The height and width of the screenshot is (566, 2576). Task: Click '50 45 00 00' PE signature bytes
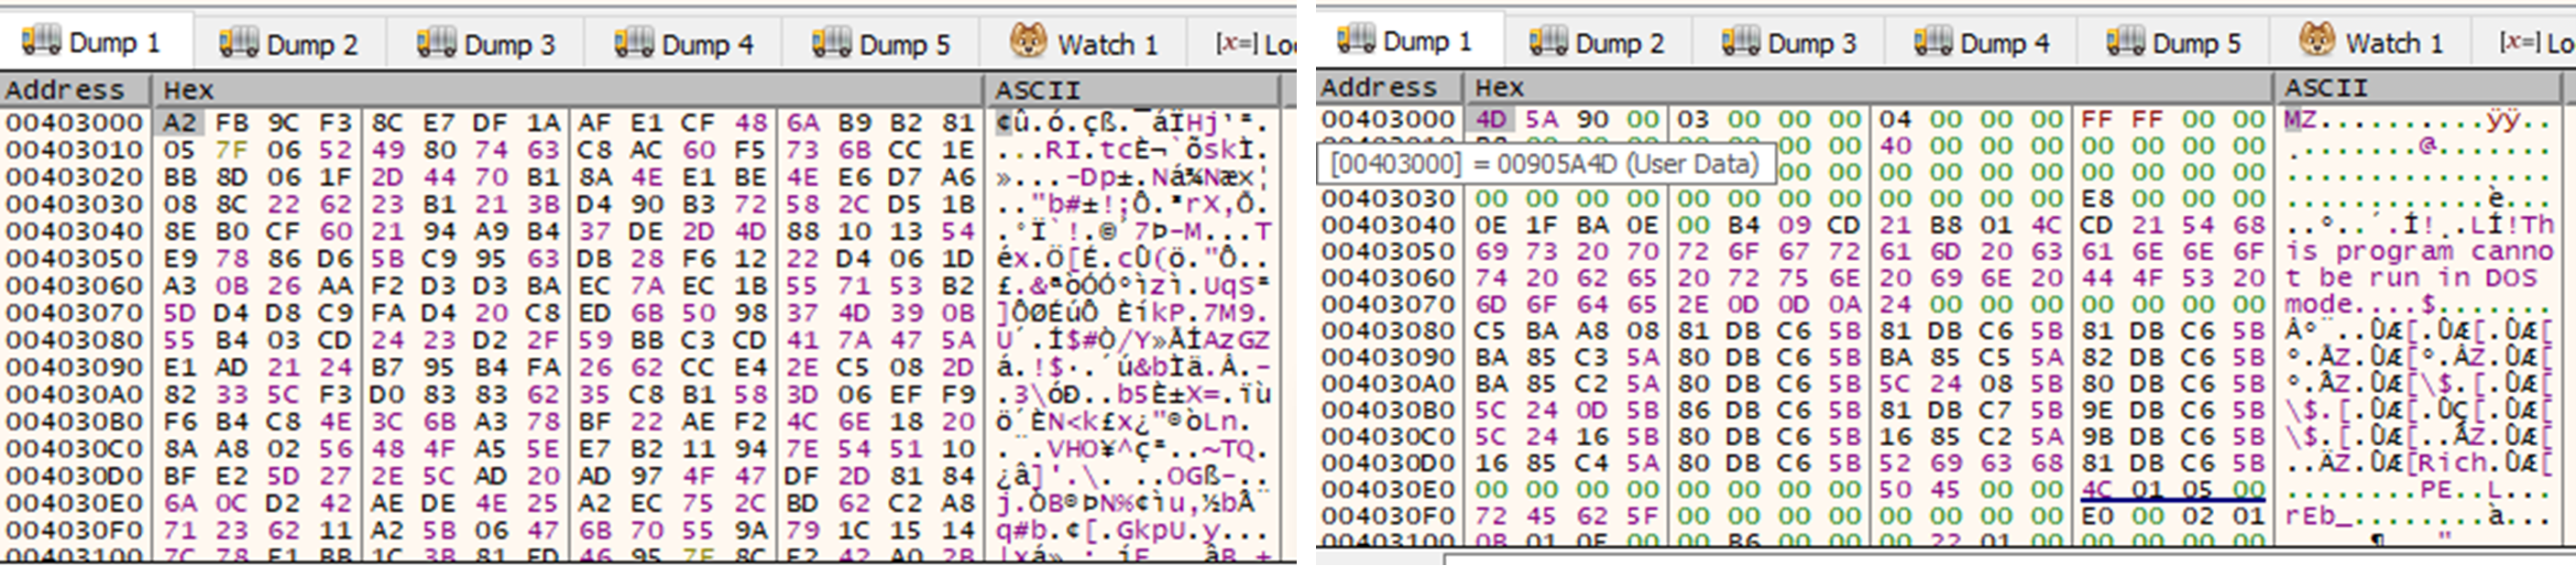point(1970,489)
